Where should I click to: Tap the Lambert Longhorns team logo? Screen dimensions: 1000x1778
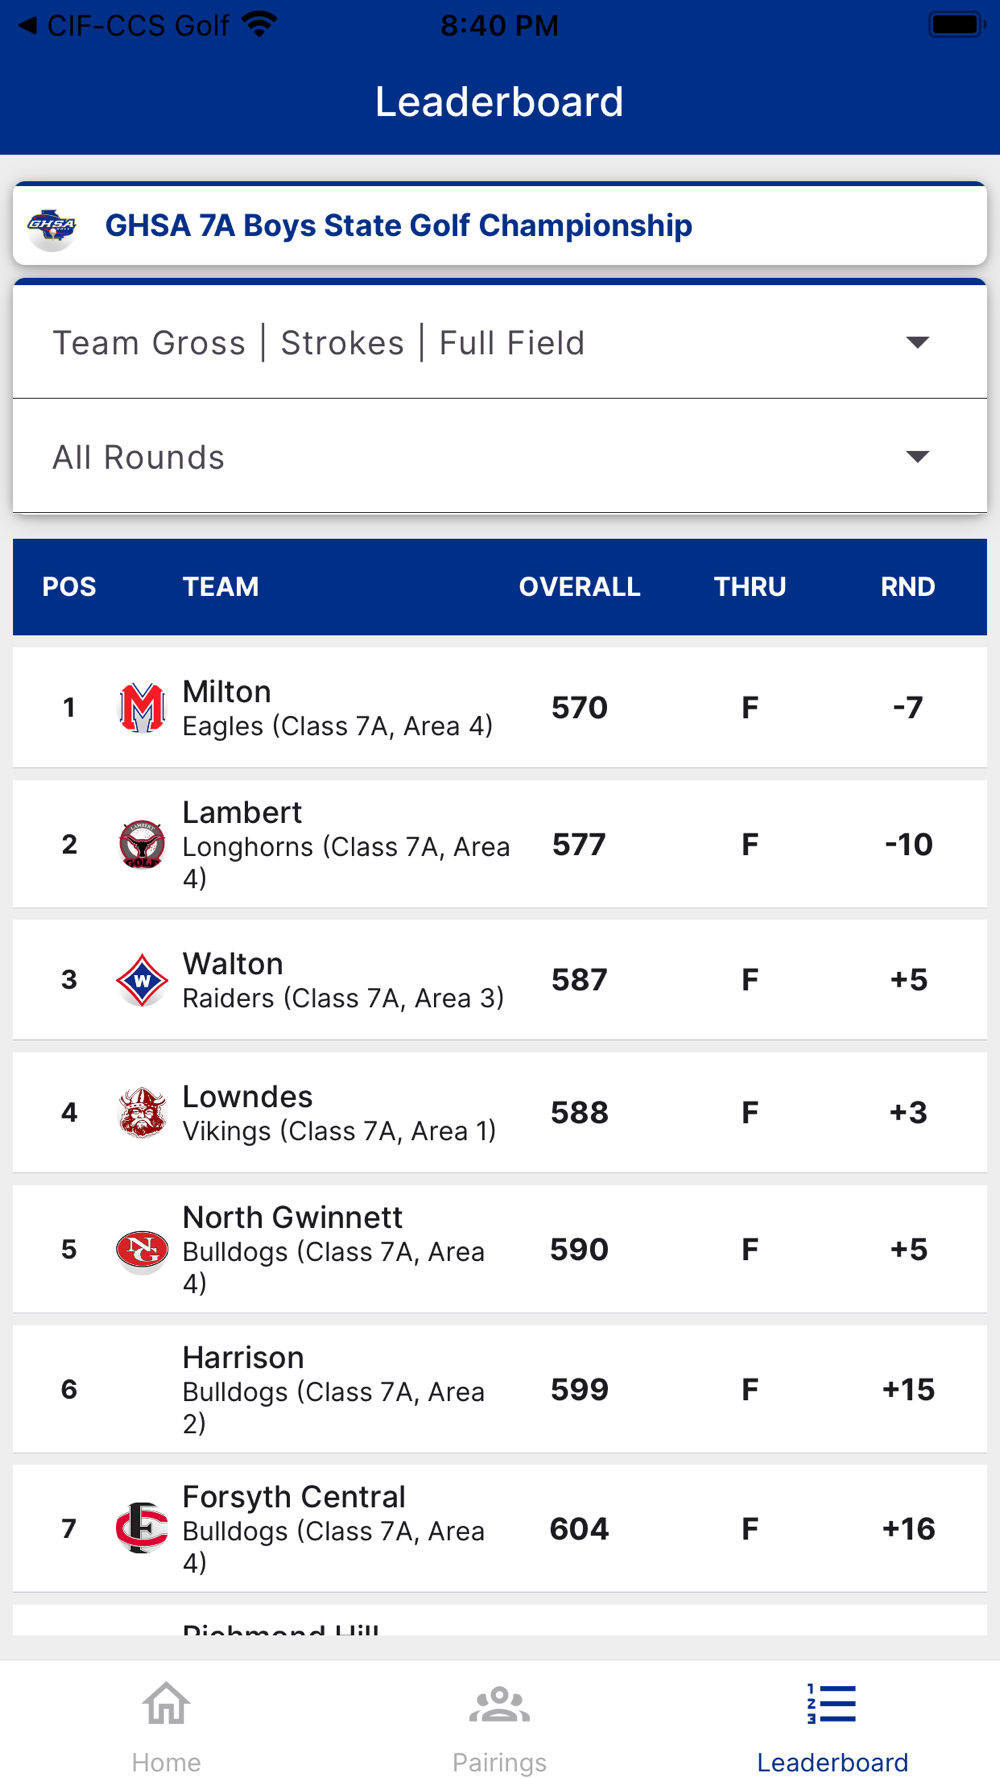(x=141, y=844)
